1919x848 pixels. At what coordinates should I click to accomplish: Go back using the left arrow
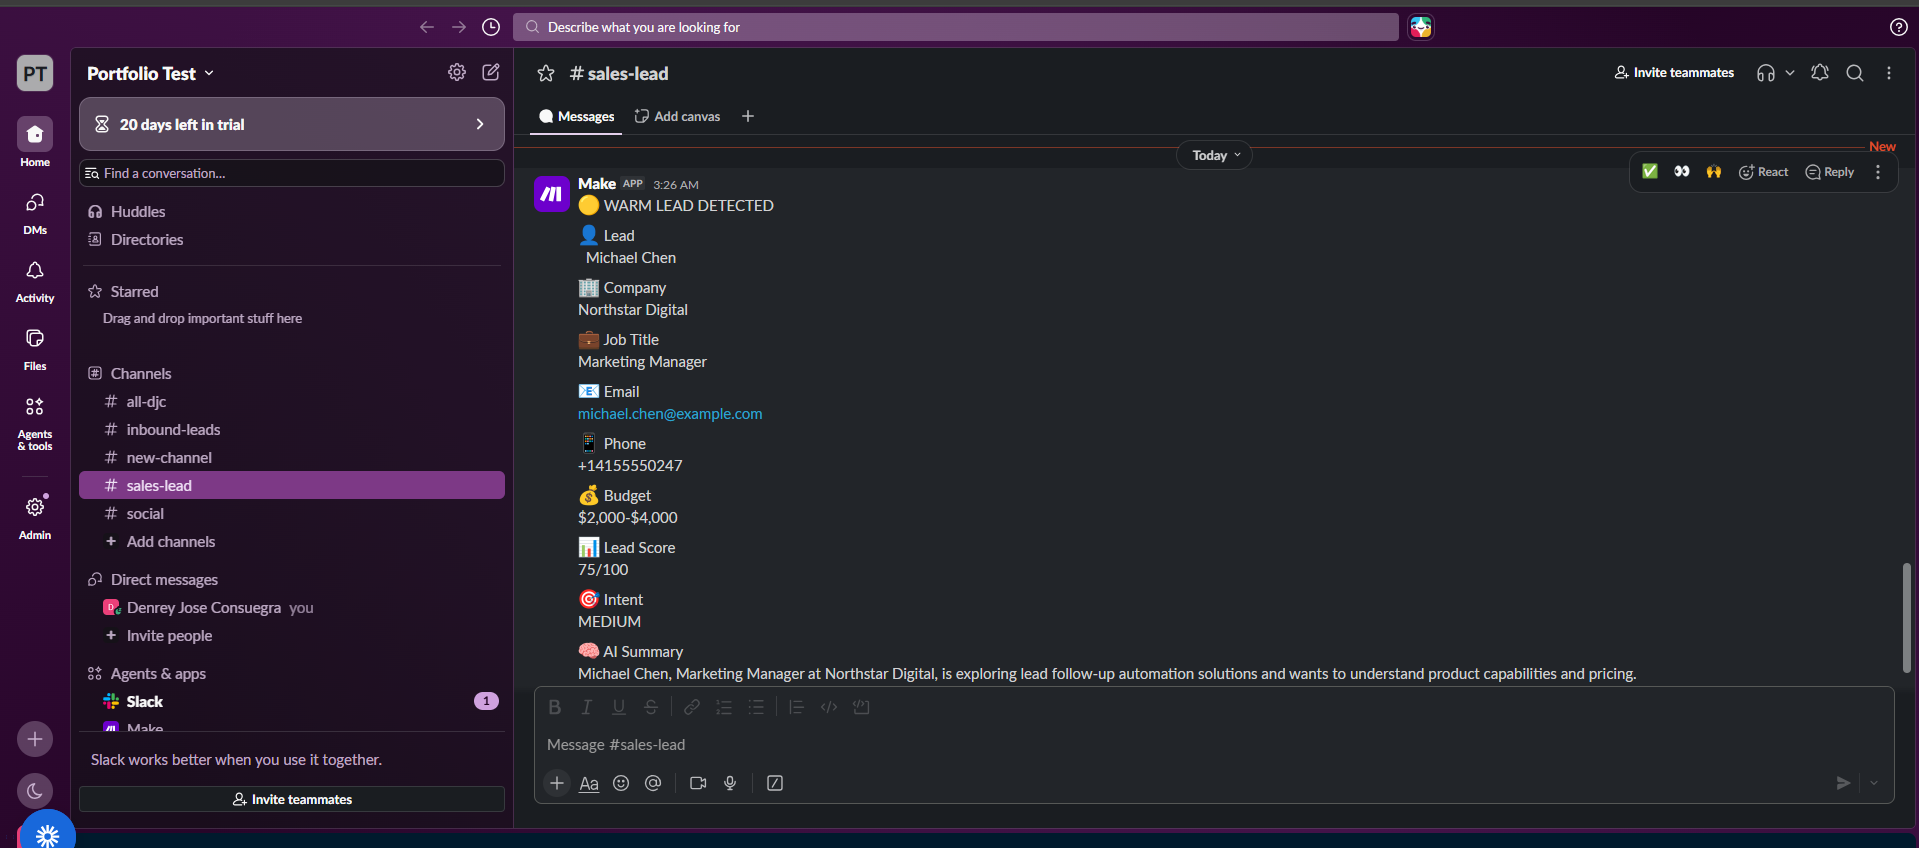[x=427, y=27]
